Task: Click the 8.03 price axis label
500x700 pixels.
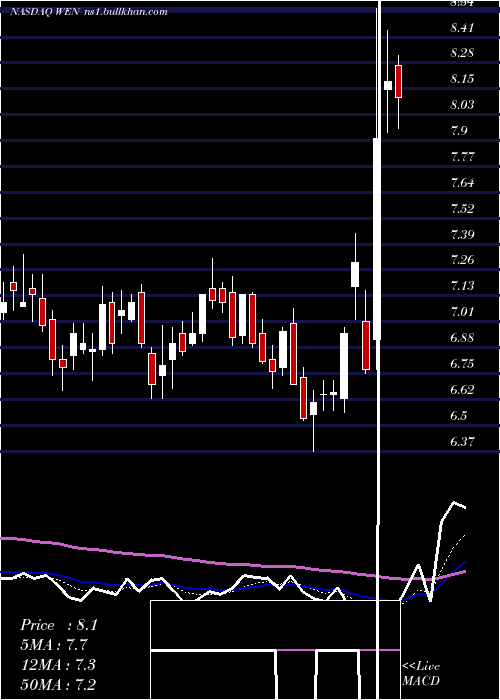Action: coord(462,105)
